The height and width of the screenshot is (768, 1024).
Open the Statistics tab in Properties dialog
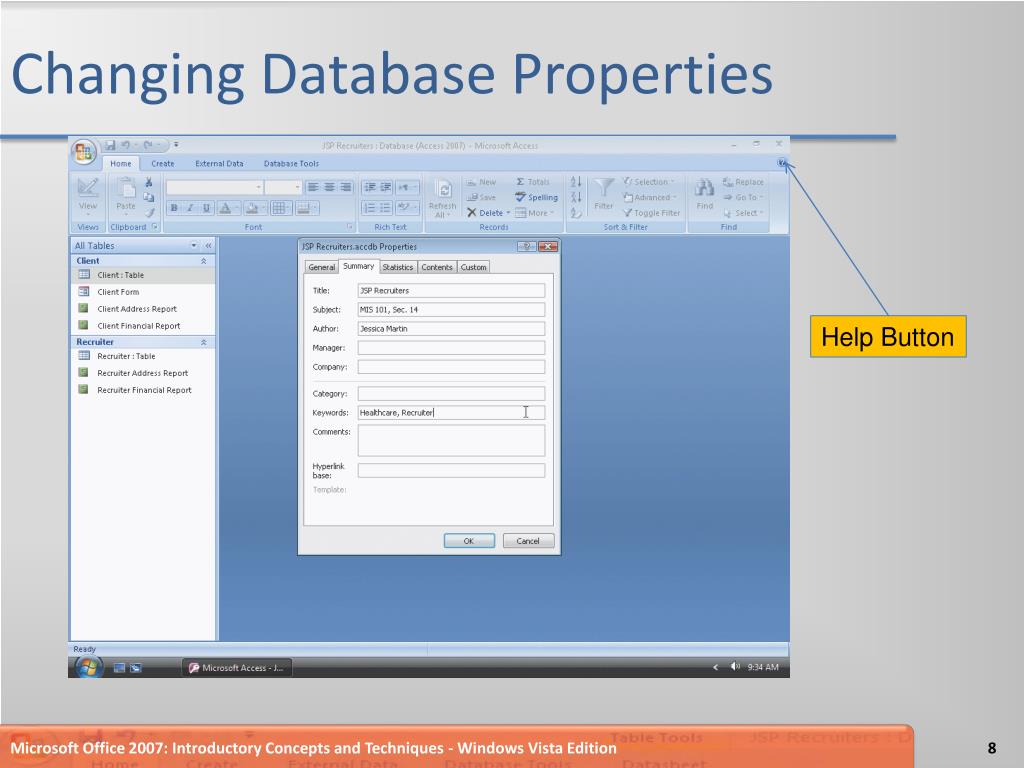point(398,267)
